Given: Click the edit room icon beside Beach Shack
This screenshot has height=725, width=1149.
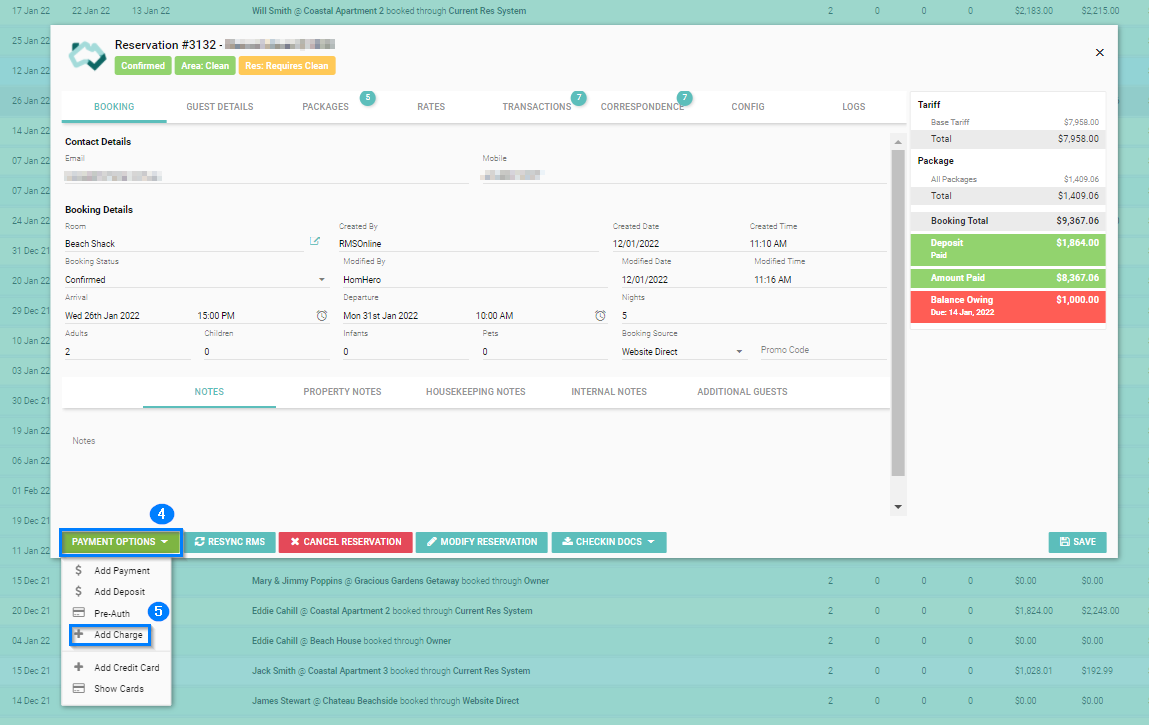Looking at the screenshot, I should click(315, 241).
